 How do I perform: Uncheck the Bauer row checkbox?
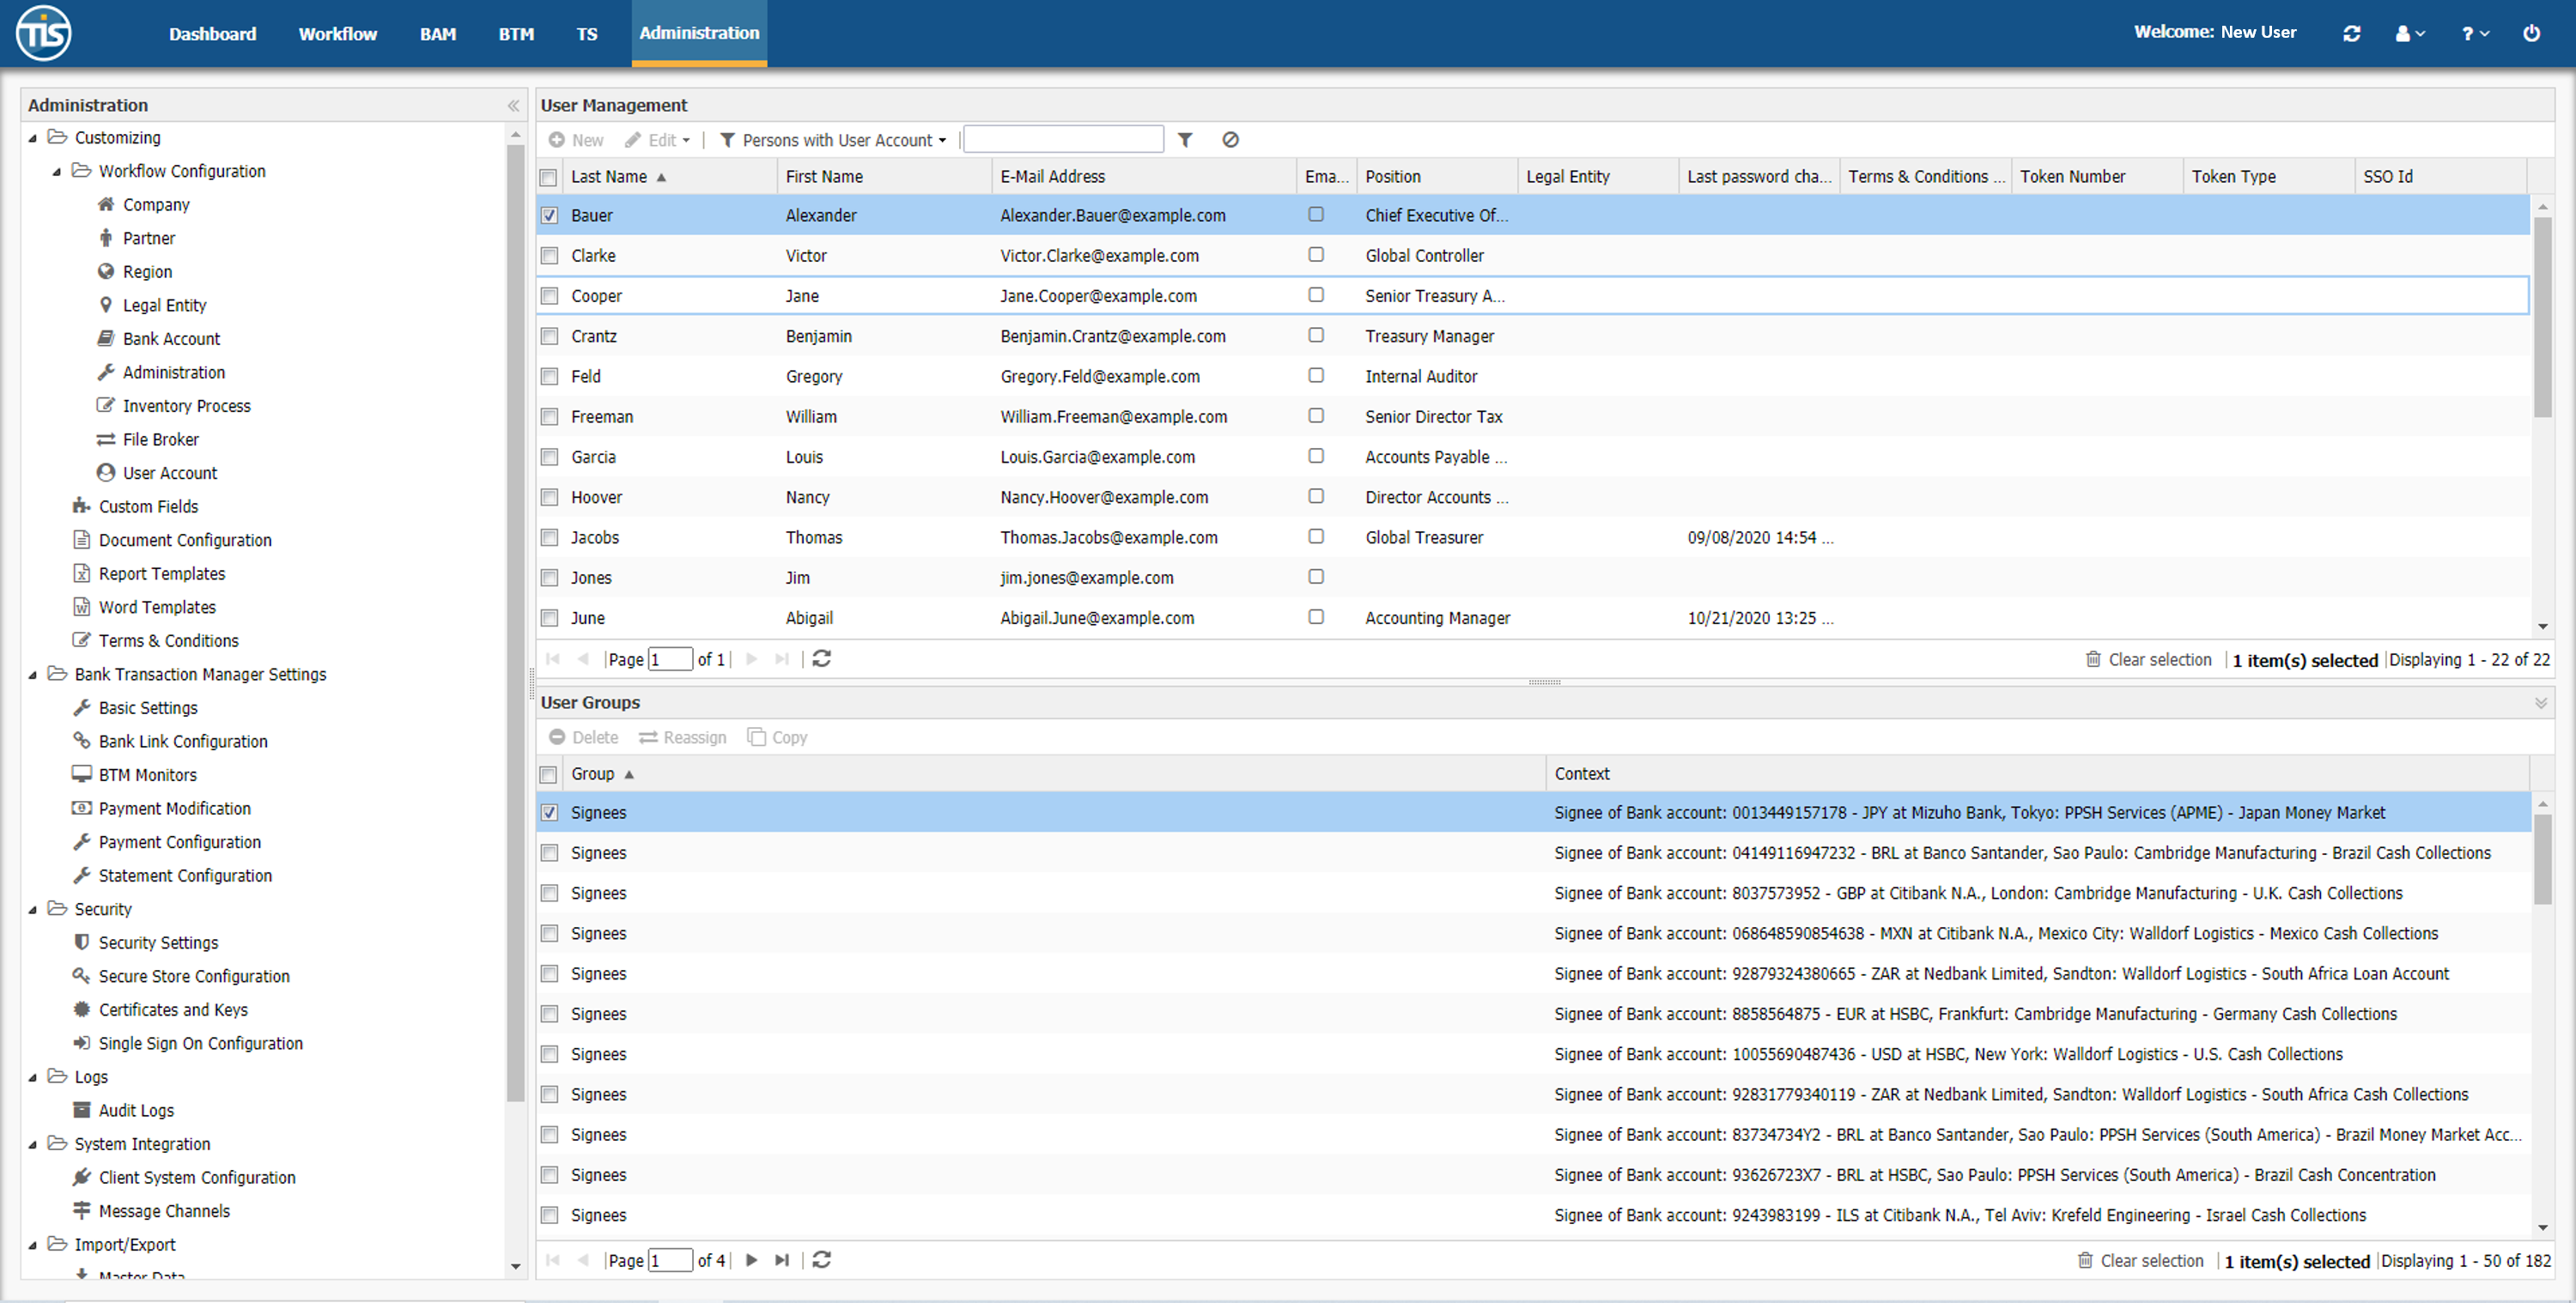[549, 215]
